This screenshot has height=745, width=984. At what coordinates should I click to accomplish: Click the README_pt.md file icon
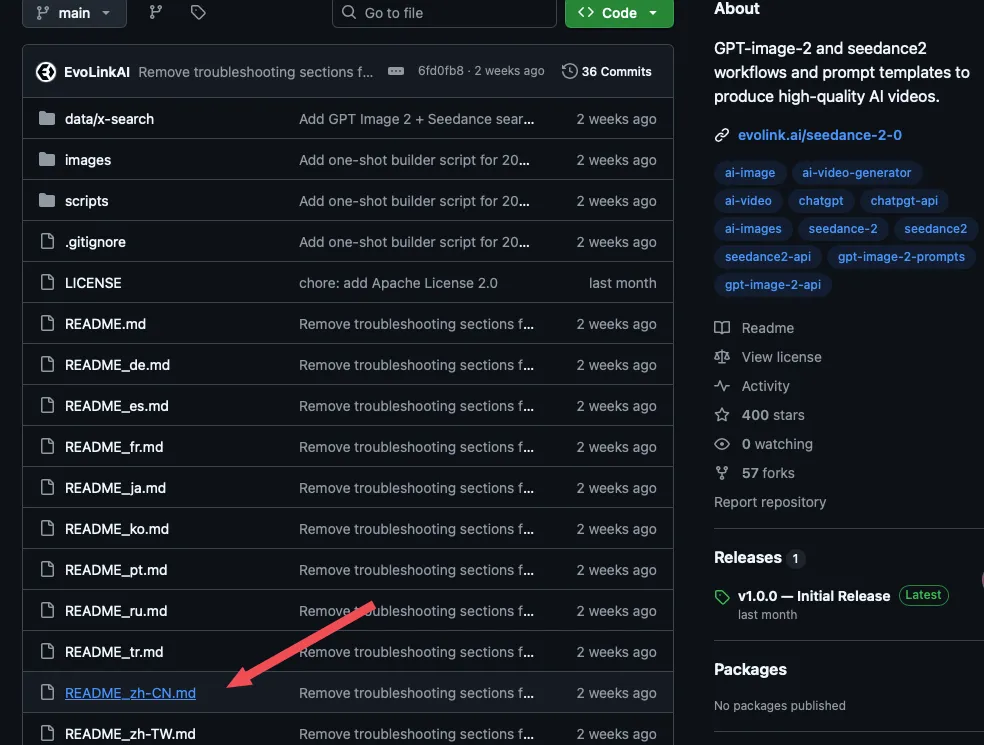click(x=47, y=569)
